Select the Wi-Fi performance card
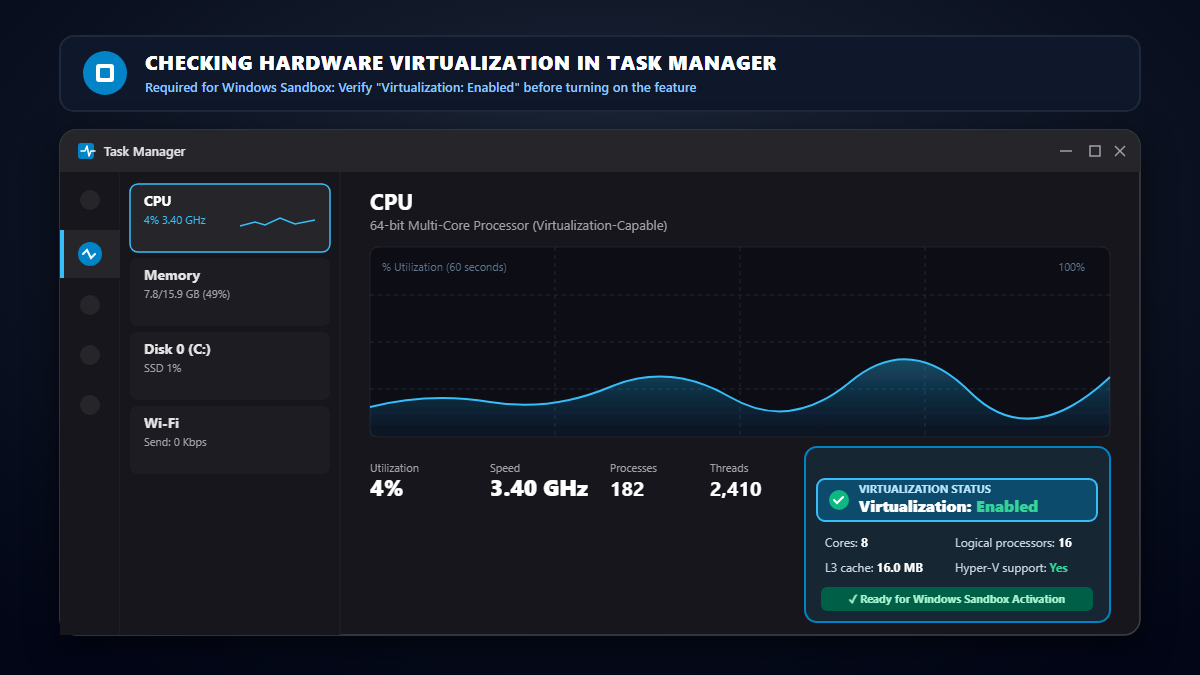Viewport: 1200px width, 675px height. 230,440
